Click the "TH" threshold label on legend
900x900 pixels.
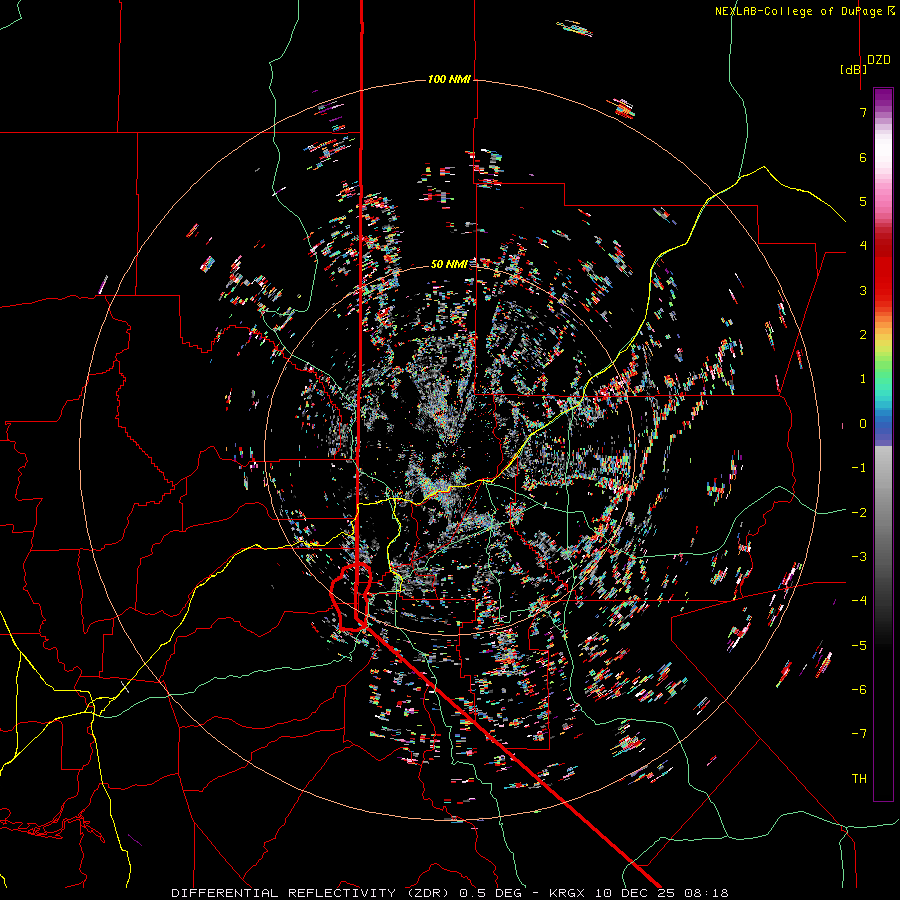coord(859,778)
